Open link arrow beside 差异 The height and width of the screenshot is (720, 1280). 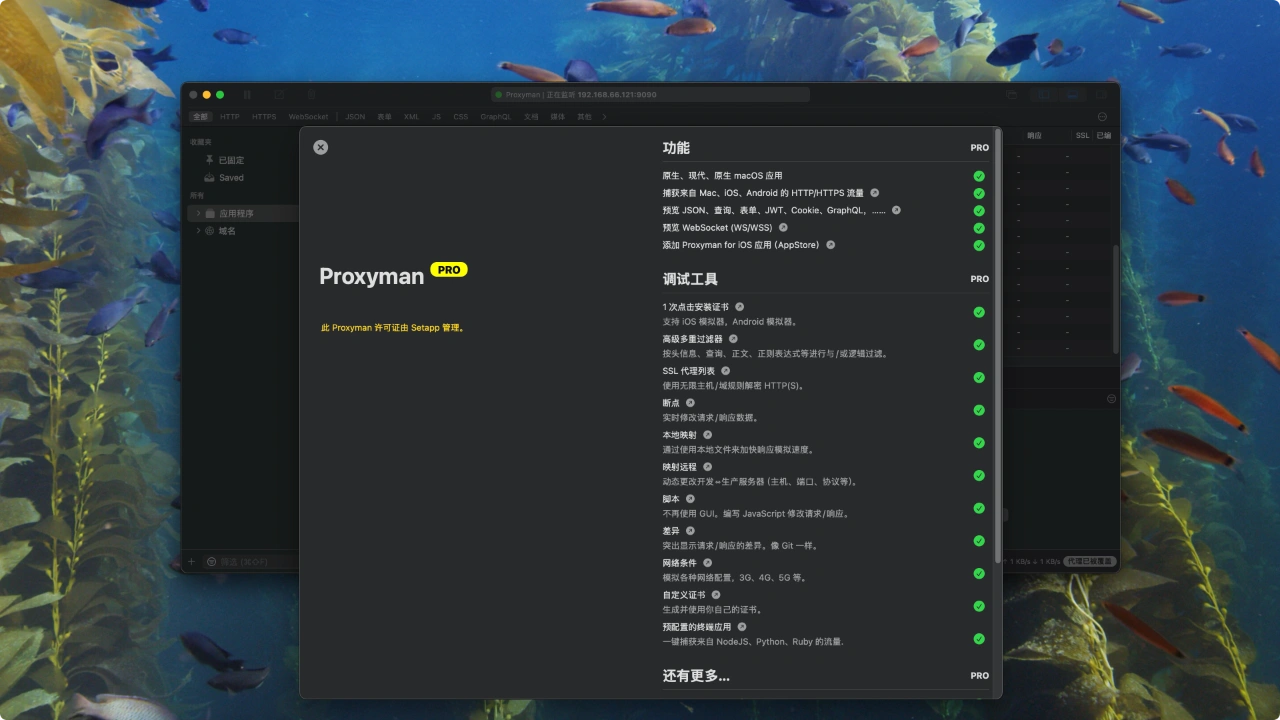tap(690, 531)
